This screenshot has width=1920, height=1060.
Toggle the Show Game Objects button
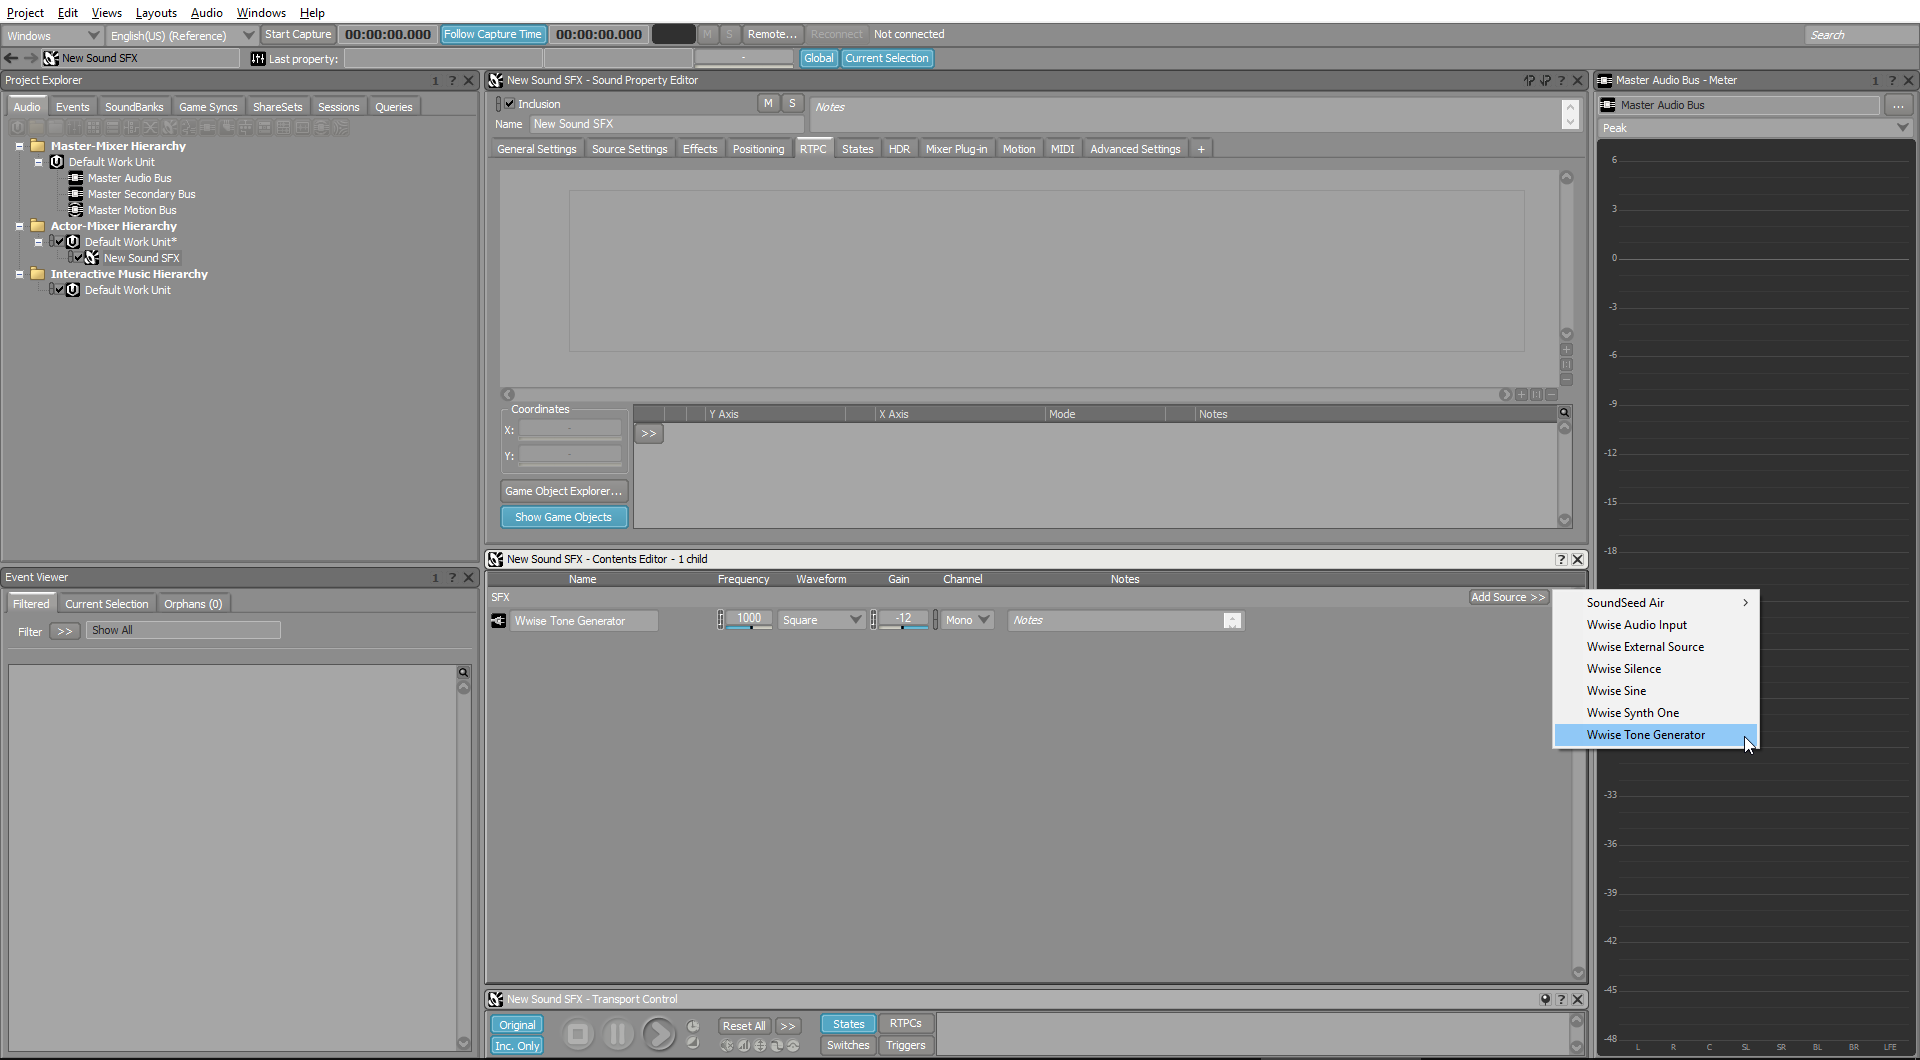pyautogui.click(x=563, y=517)
